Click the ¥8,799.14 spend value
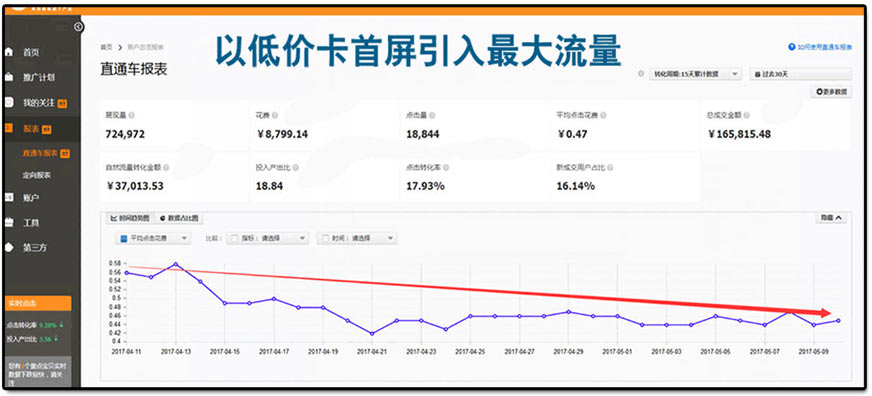The image size is (872, 396). (282, 134)
